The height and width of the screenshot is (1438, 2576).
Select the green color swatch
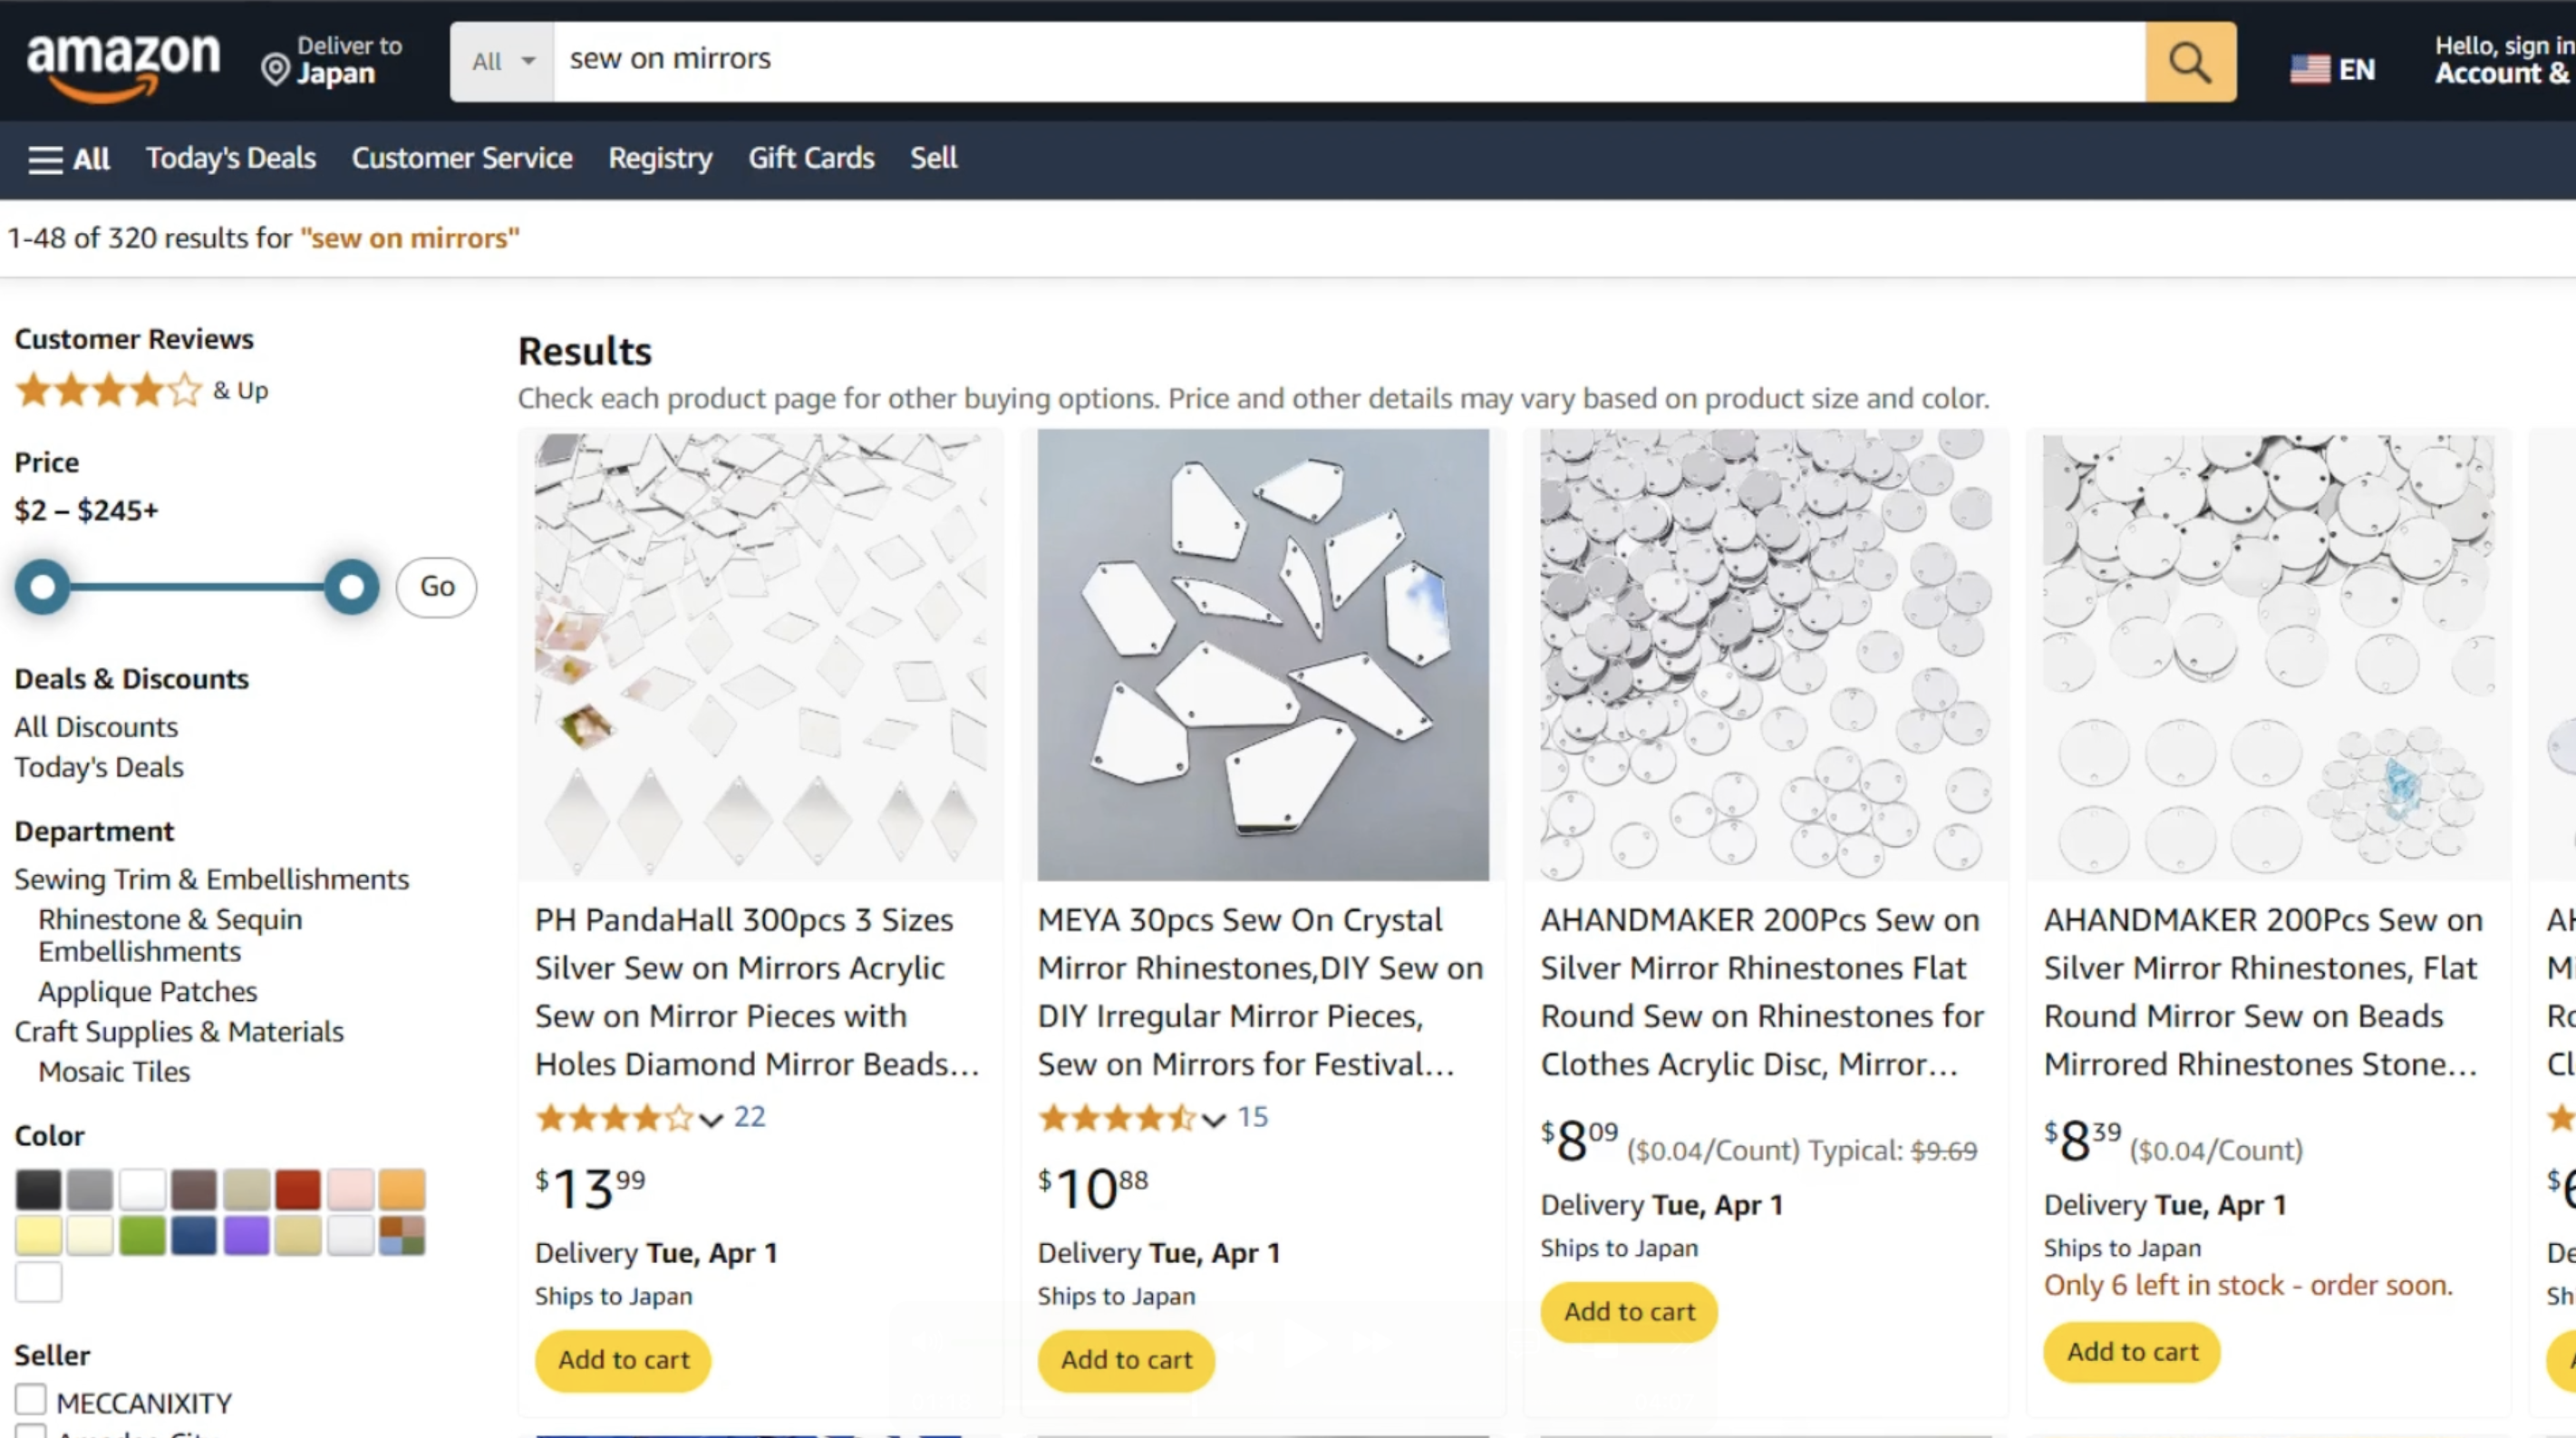(142, 1236)
